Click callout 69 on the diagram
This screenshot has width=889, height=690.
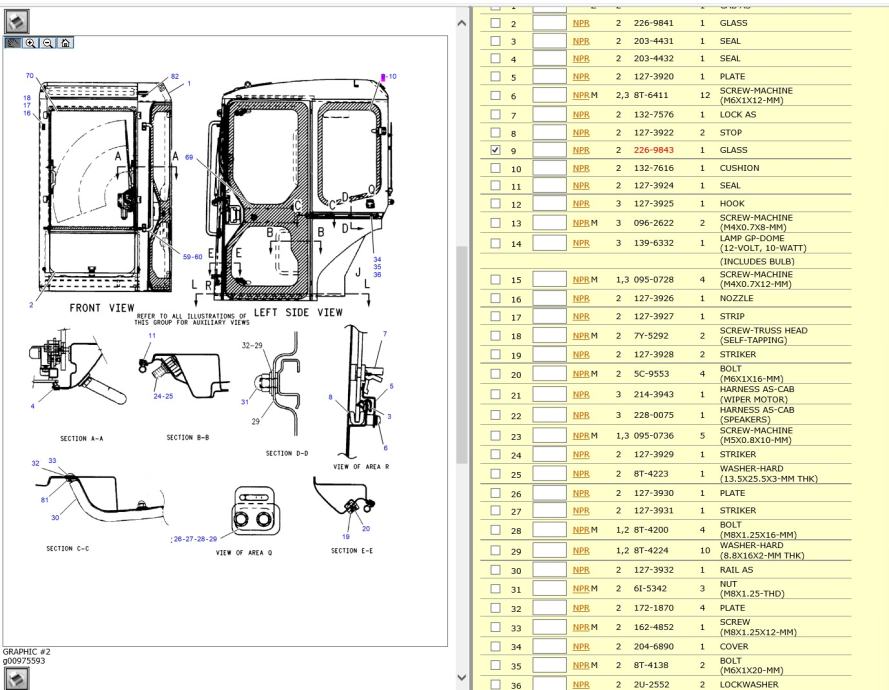(189, 157)
